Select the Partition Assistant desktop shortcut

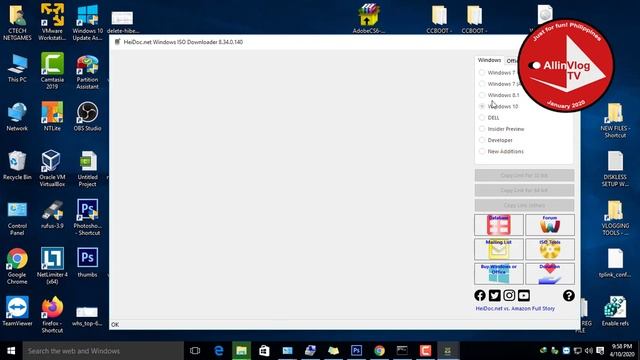tap(87, 71)
